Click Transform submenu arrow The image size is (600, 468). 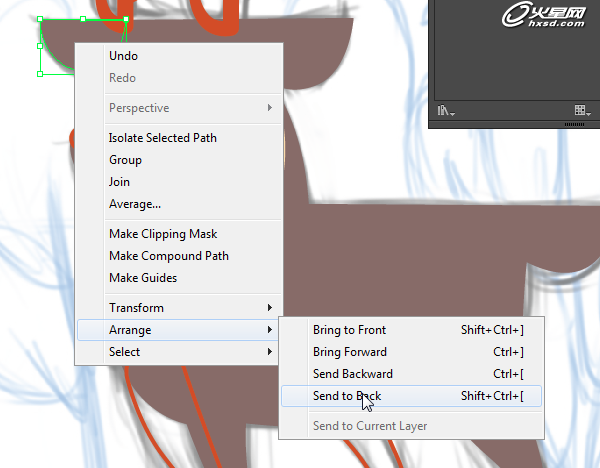coord(270,308)
